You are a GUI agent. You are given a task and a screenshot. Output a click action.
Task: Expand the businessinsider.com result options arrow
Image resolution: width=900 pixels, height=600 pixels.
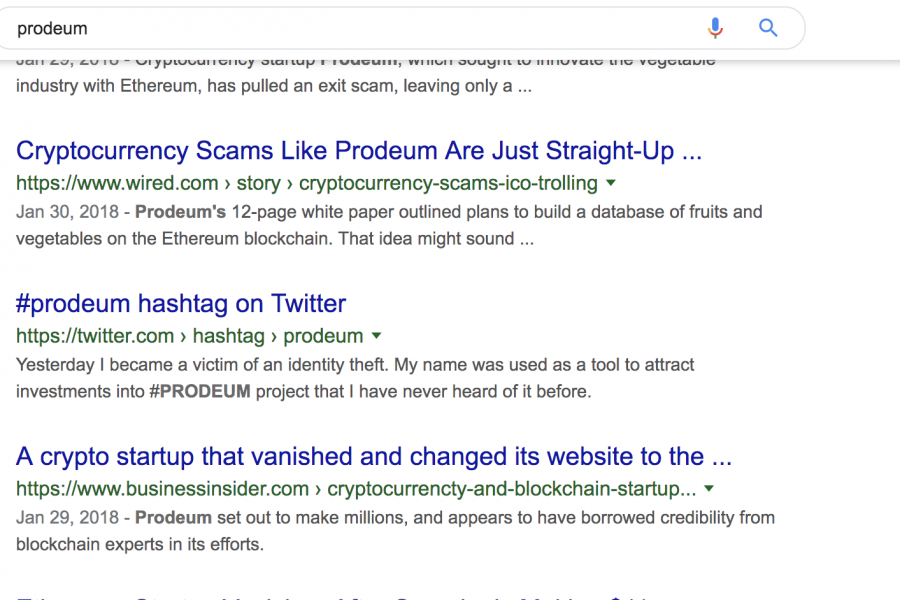[x=709, y=489]
